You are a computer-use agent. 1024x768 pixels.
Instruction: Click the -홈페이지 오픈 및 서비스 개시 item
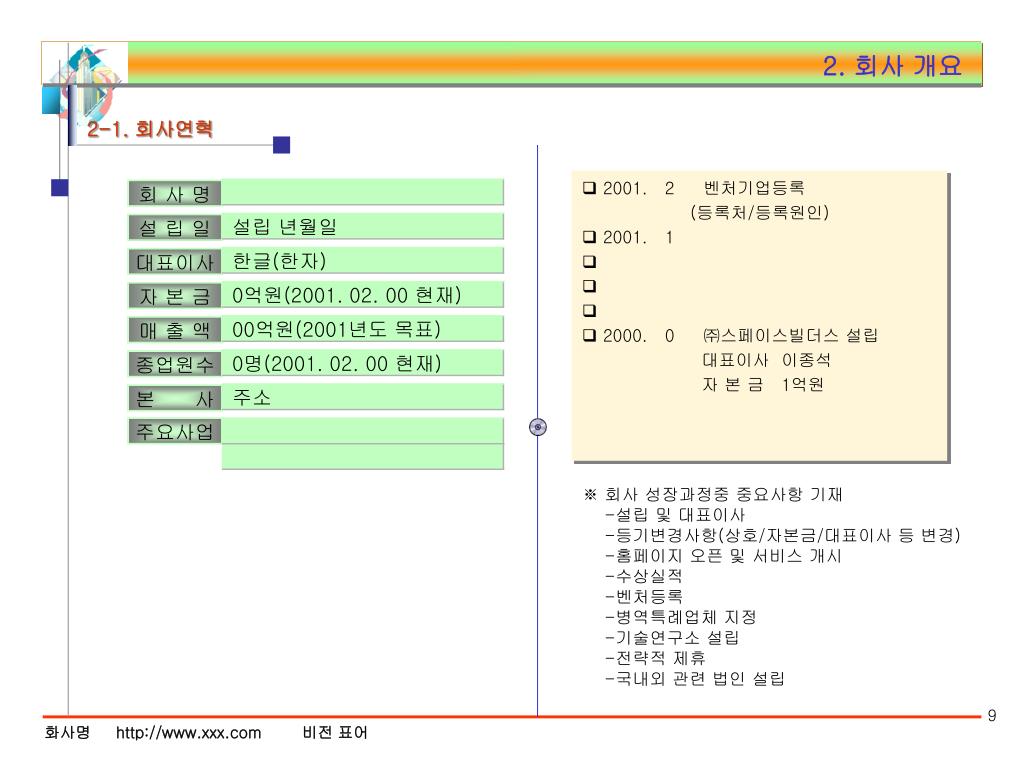click(724, 556)
